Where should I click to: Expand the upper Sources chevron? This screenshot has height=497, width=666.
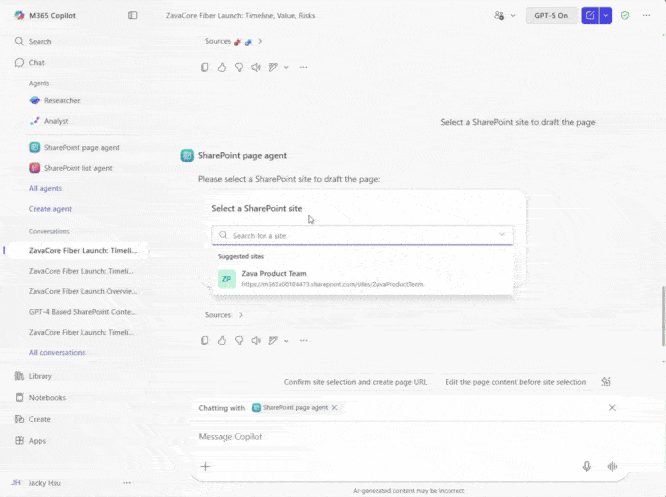[260, 41]
